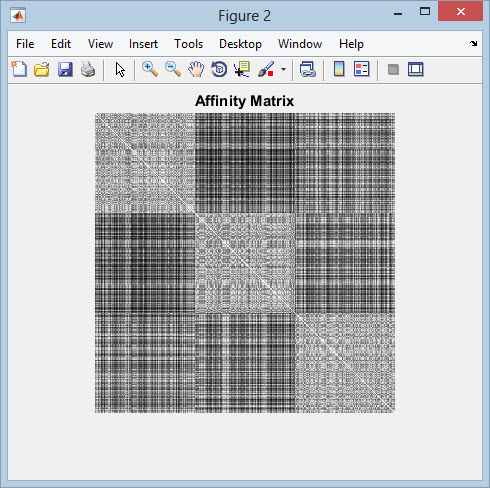Expand the brush color dropdown arrow
The width and height of the screenshot is (490, 488).
click(283, 70)
